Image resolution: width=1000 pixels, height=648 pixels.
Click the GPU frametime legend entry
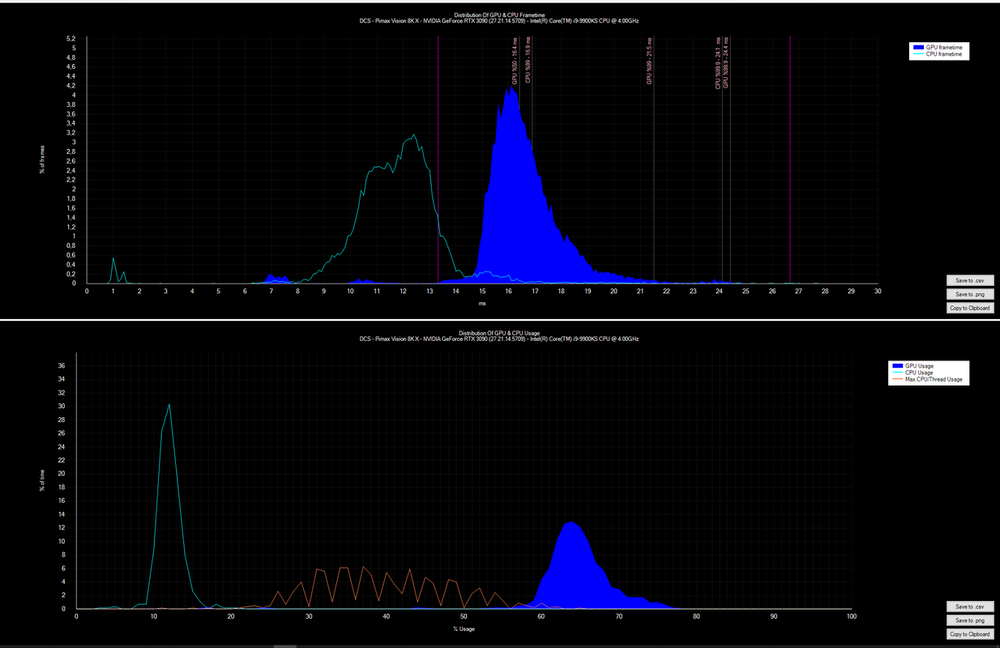coord(938,48)
